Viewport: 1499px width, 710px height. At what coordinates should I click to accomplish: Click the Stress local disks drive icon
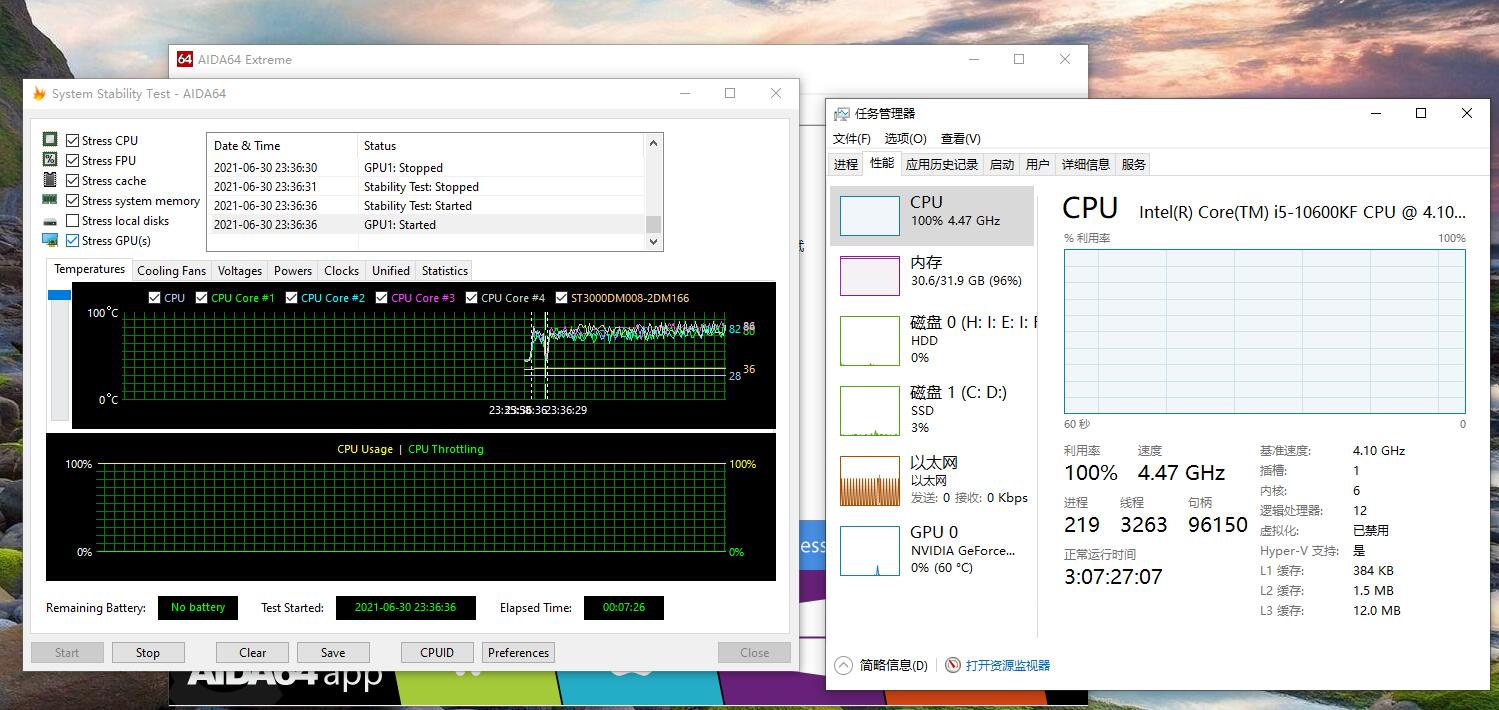click(50, 220)
